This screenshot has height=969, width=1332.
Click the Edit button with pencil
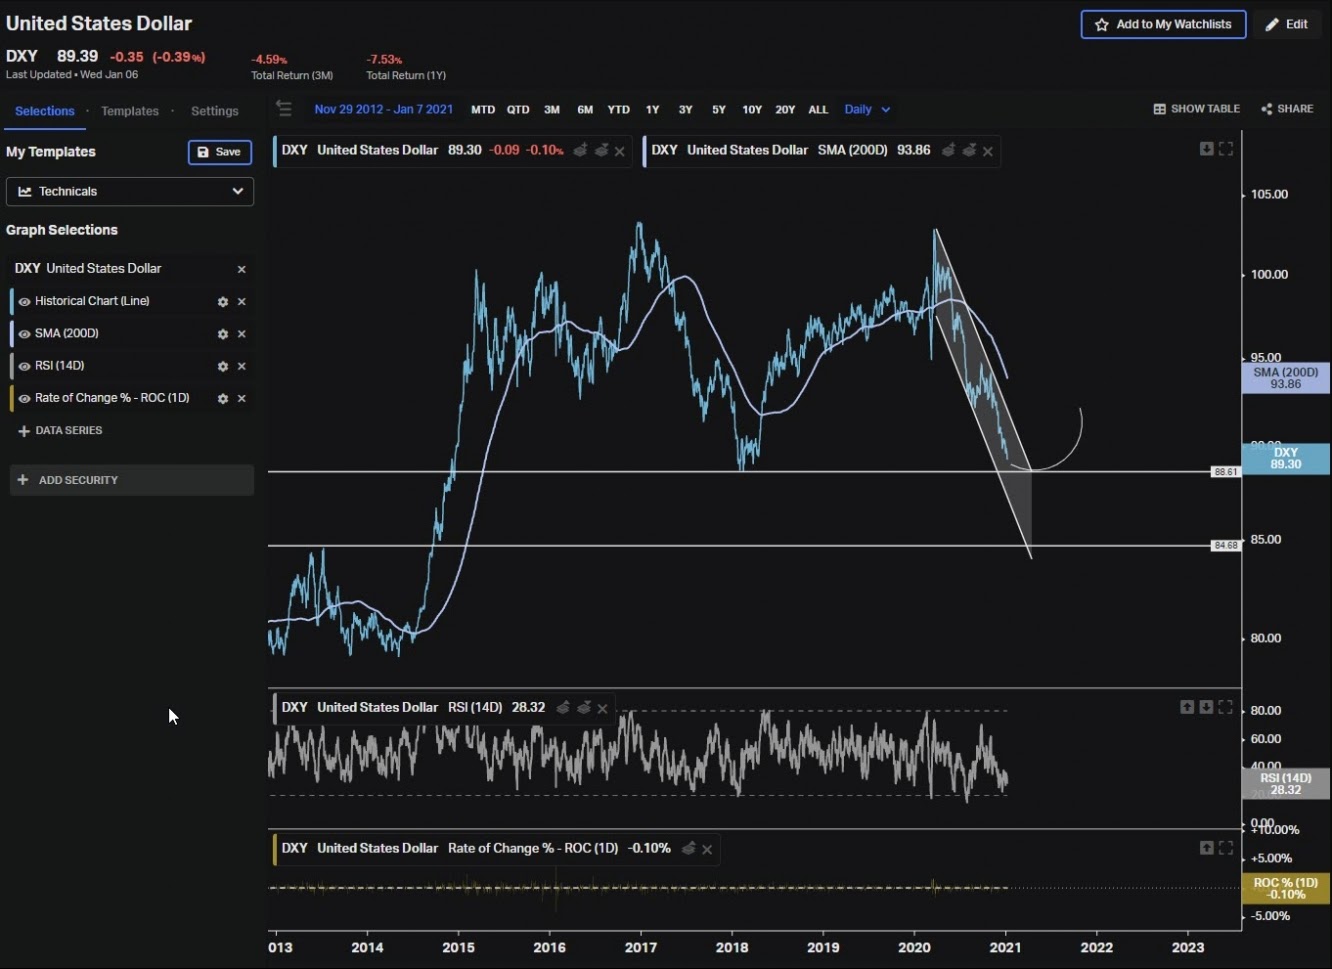click(x=1287, y=24)
